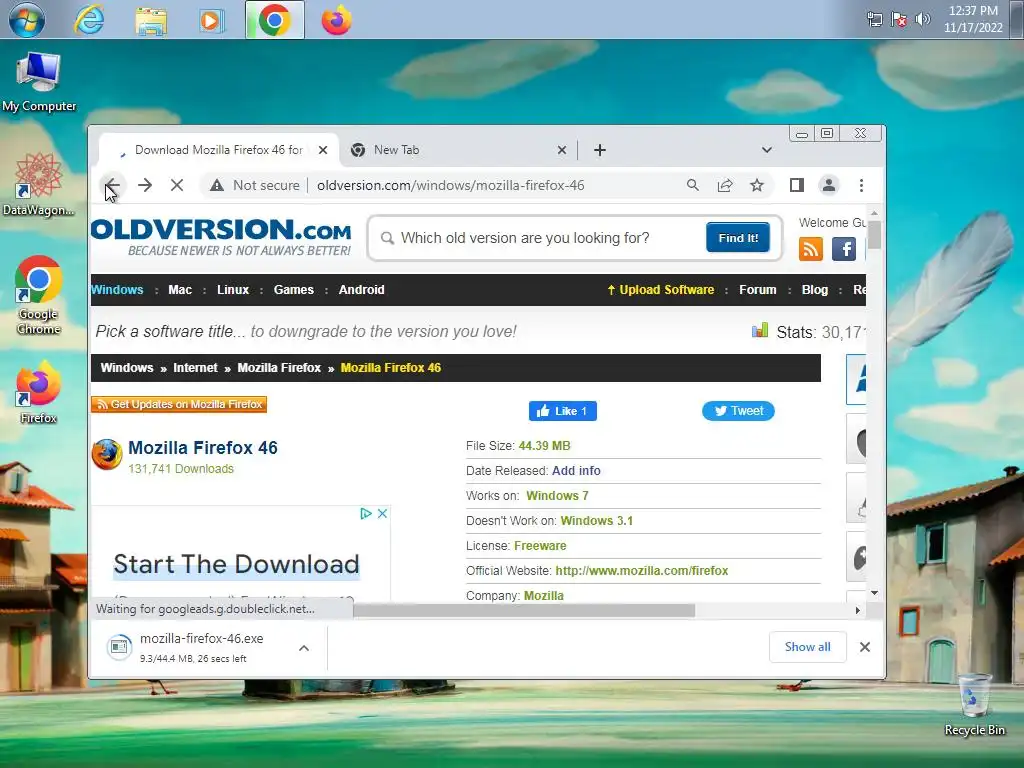Open the mozilla.com/firefox official website link
Image resolution: width=1024 pixels, height=768 pixels.
641,571
